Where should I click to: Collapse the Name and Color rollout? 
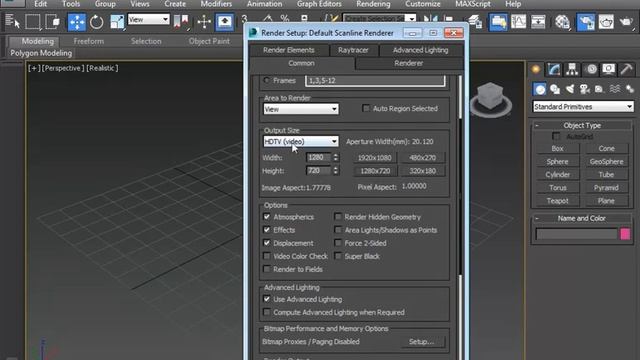point(582,218)
